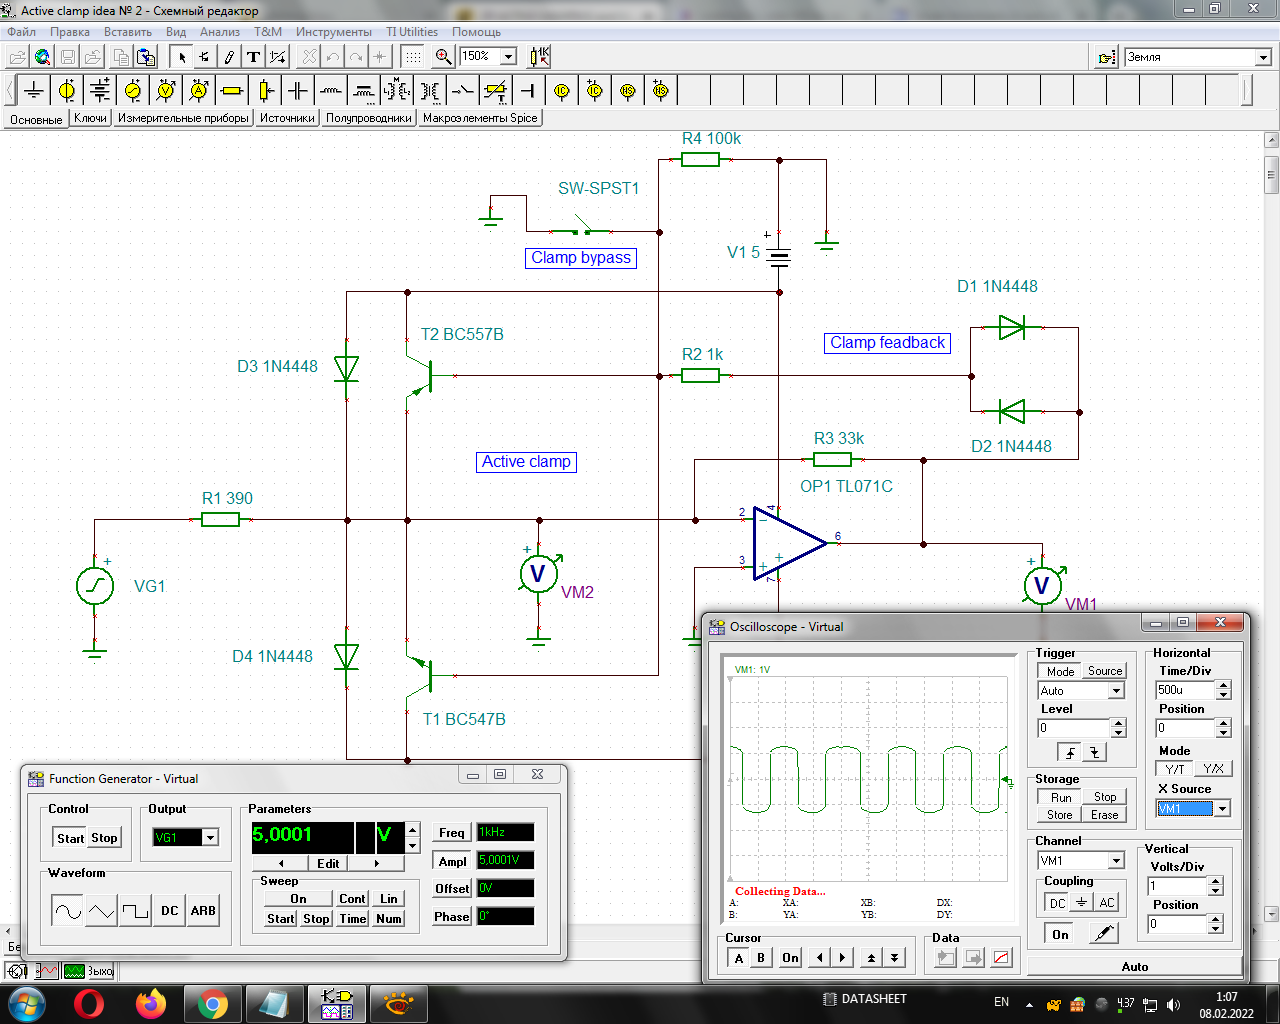Choose the text tool in toolbar

253,57
